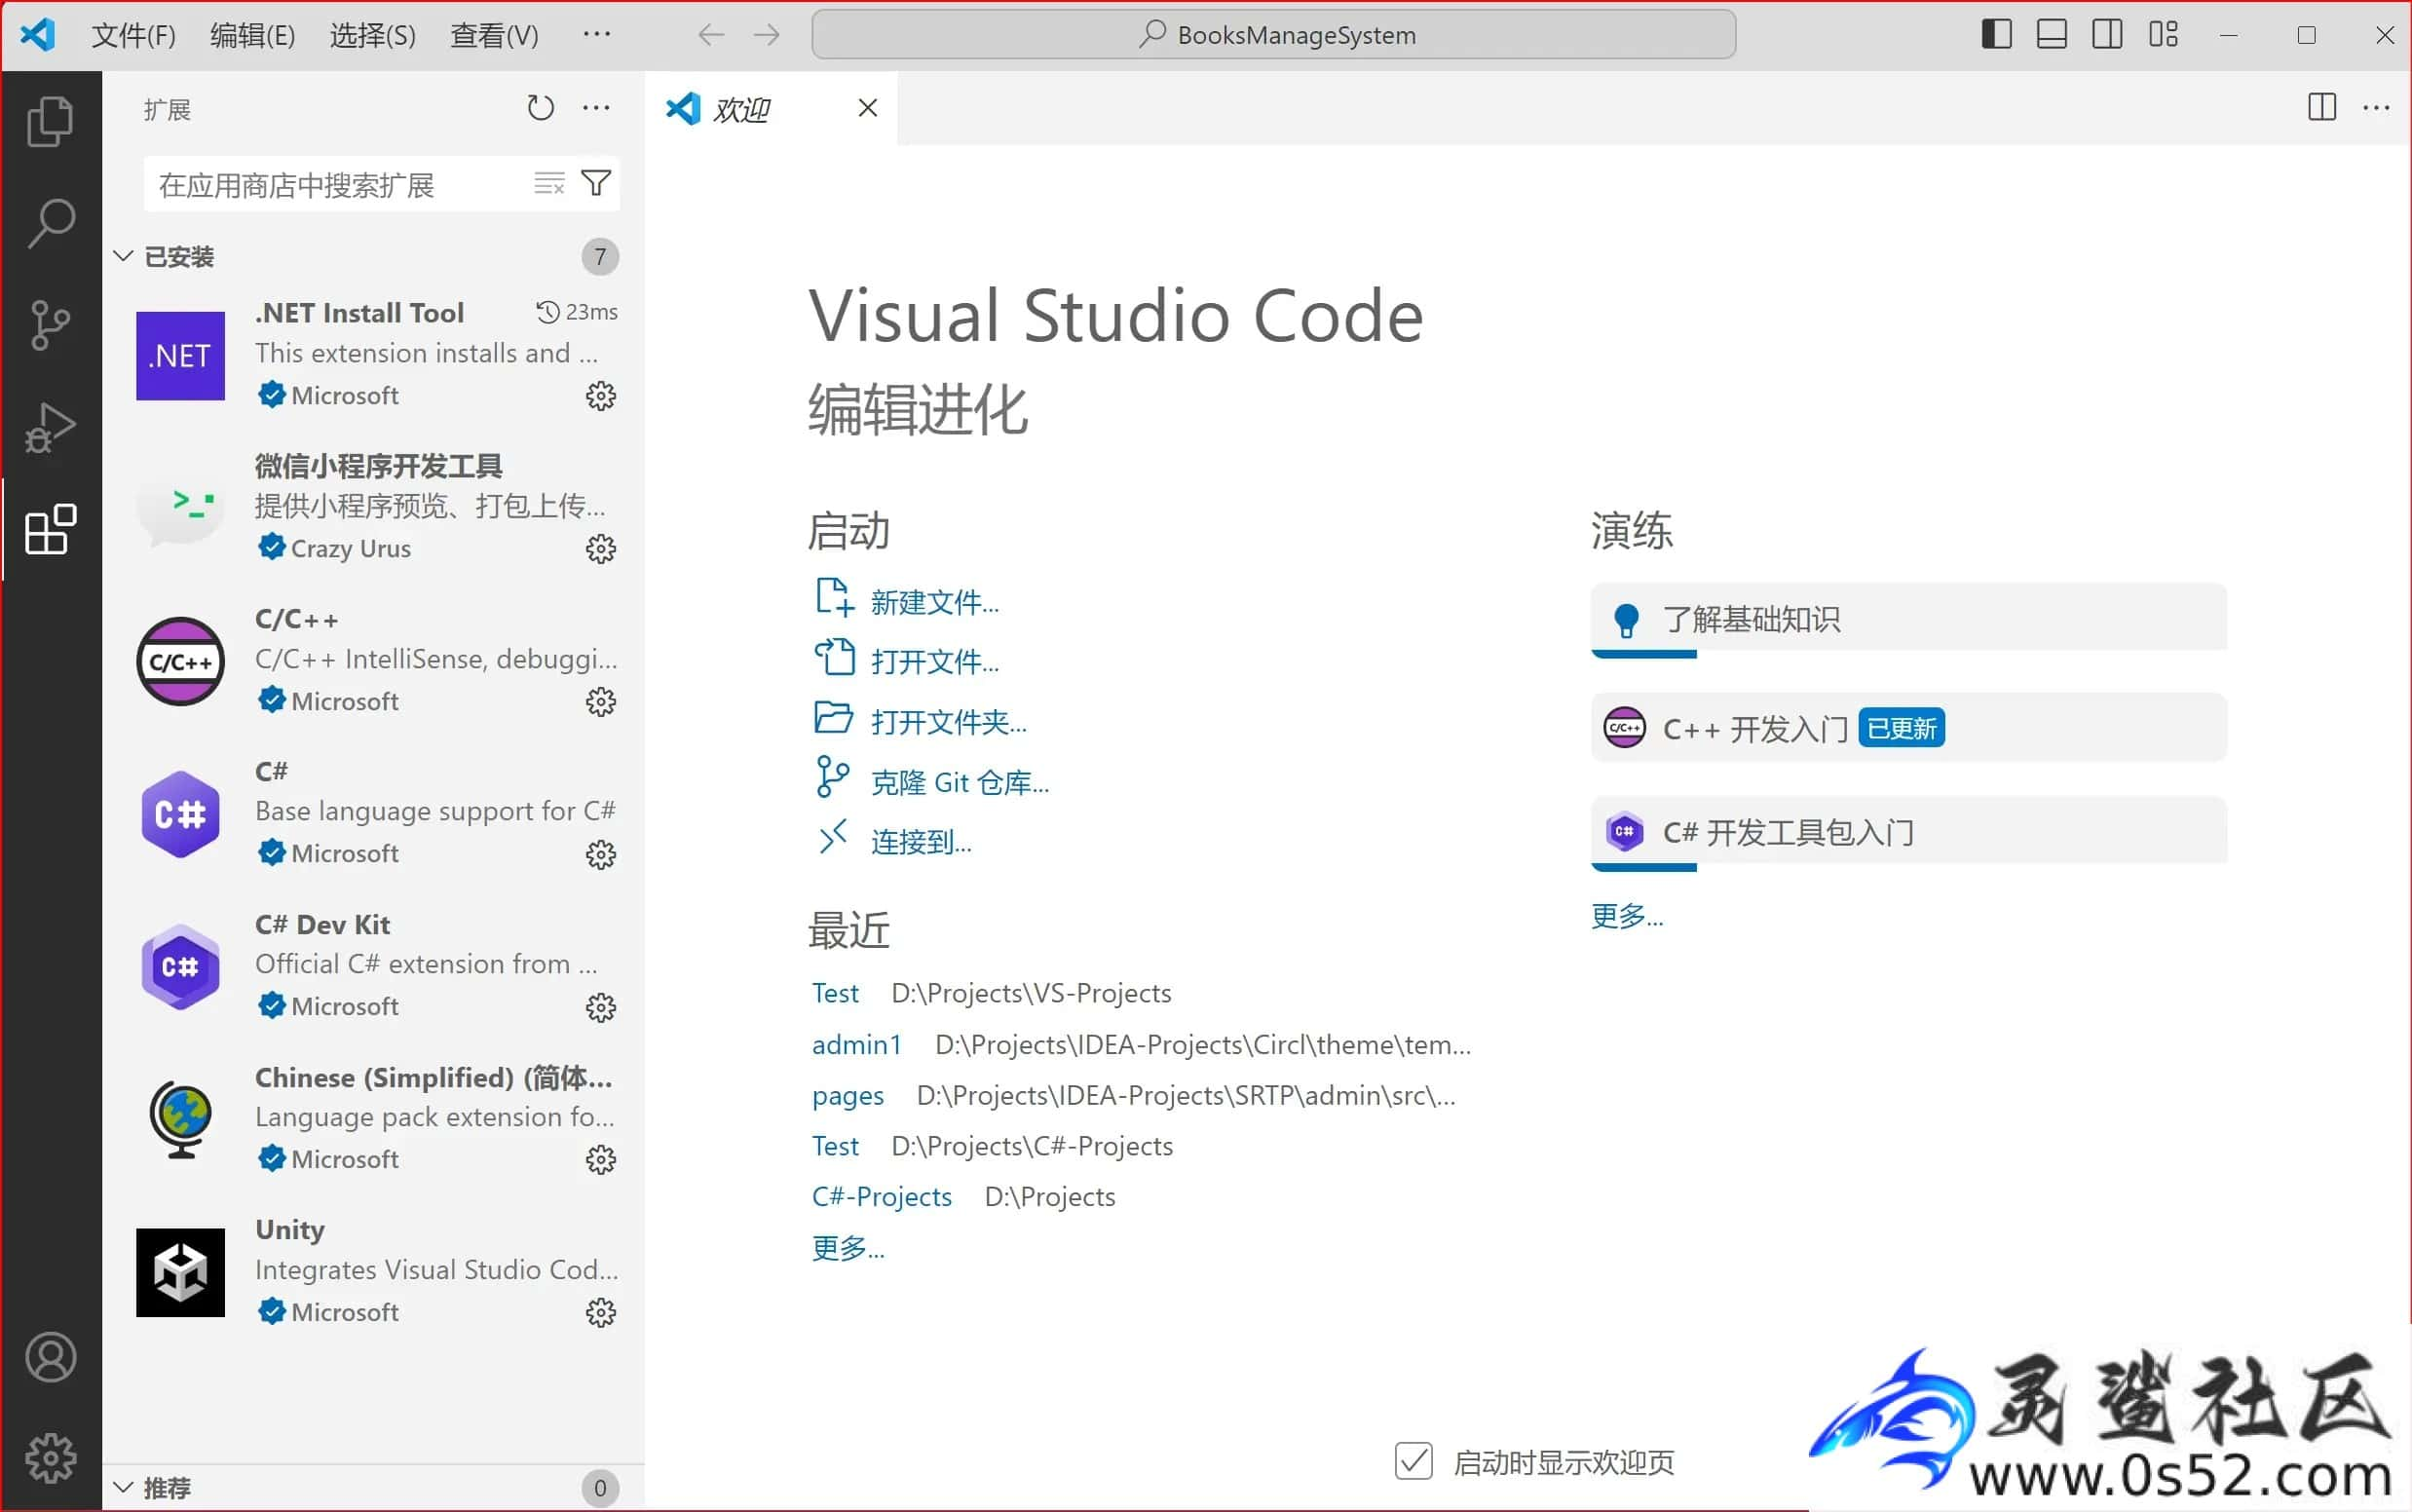Image resolution: width=2412 pixels, height=1512 pixels.
Task: Open 了解基础知识 walkthrough
Action: [1908, 619]
